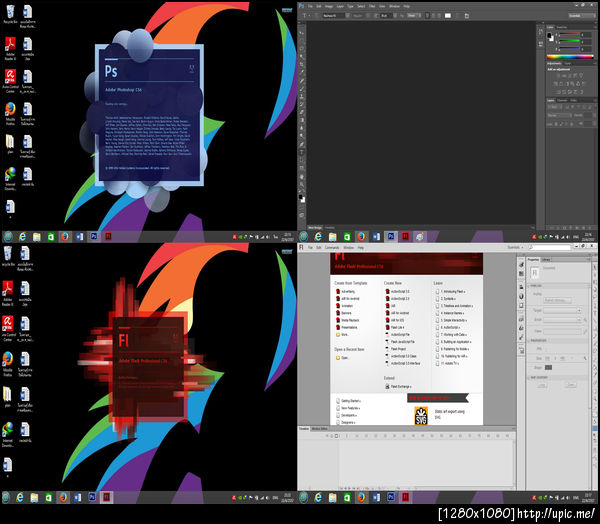Select the Pen tool in Photoshop
The height and width of the screenshot is (524, 600).
302,145
